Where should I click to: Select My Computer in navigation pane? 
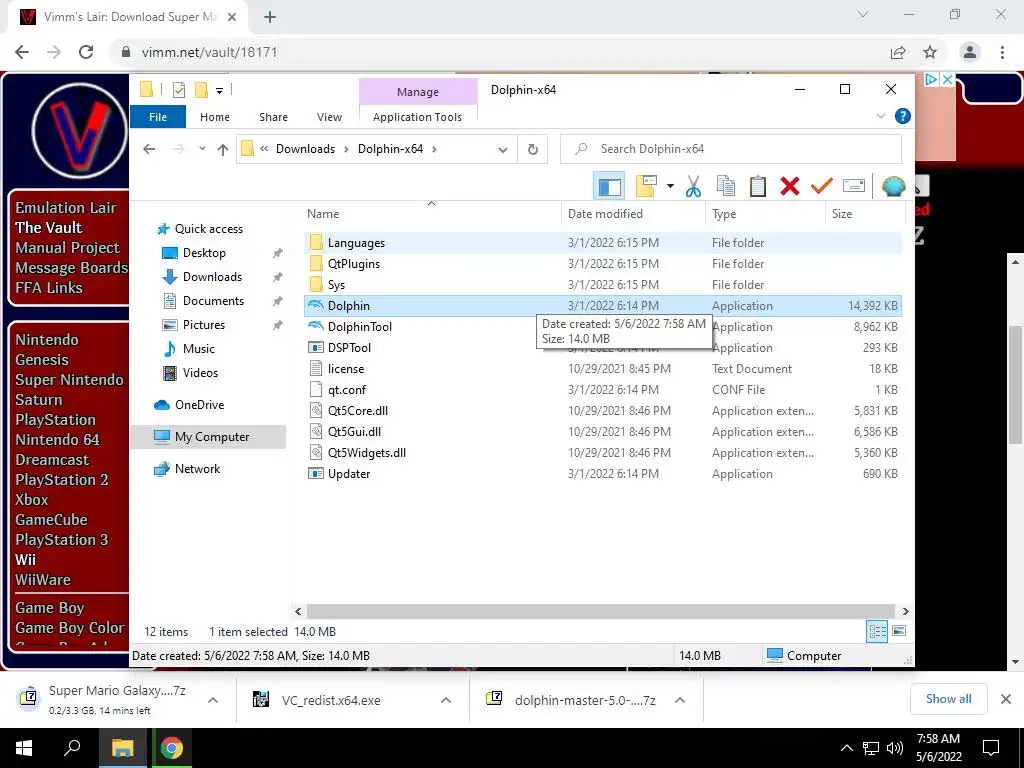(209, 437)
